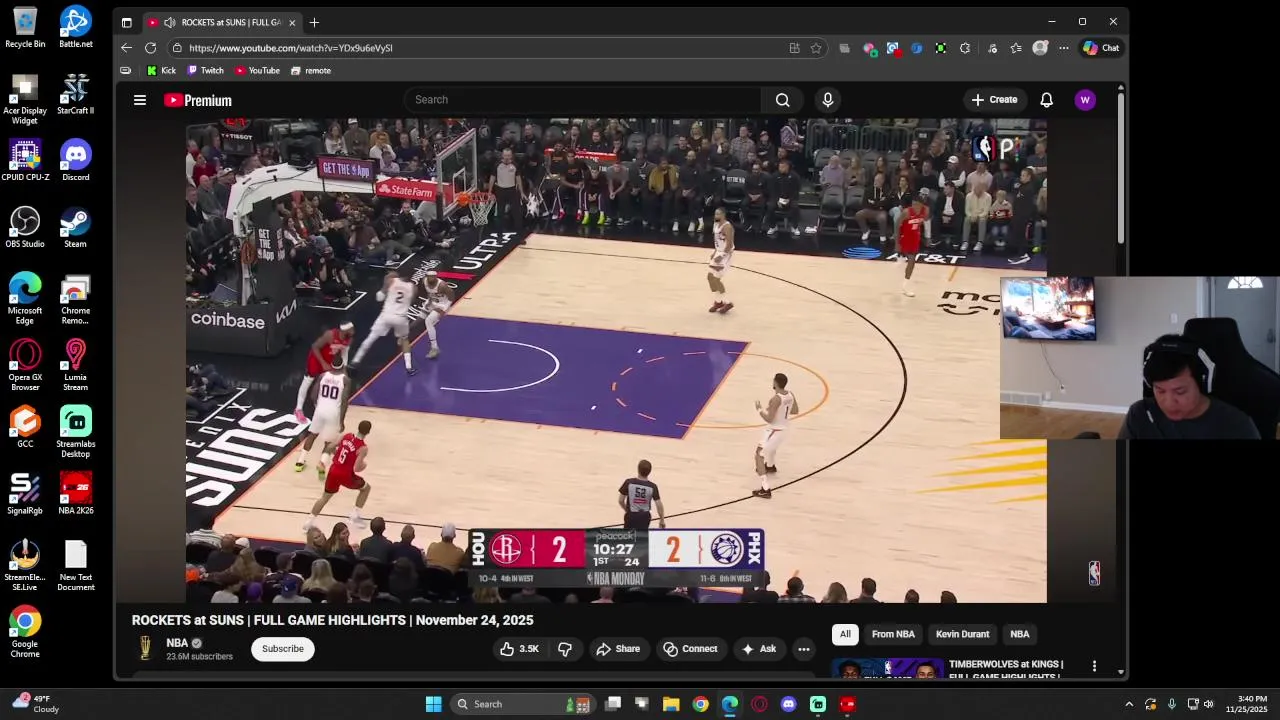The height and width of the screenshot is (720, 1280).
Task: Open the YouTube bookmark
Action: [258, 71]
